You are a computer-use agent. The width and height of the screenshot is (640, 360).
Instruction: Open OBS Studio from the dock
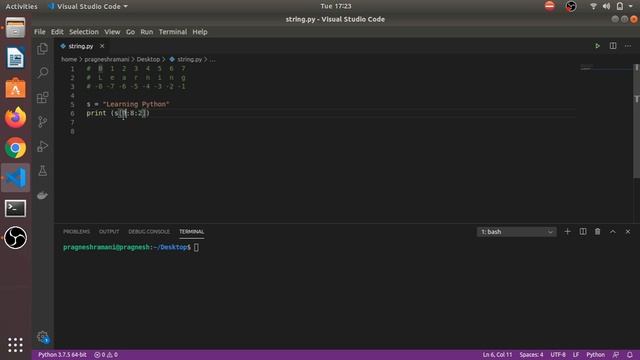click(x=16, y=238)
